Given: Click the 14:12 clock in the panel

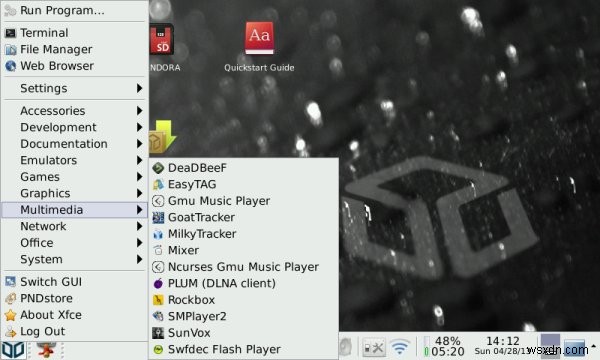Looking at the screenshot, I should pos(502,341).
